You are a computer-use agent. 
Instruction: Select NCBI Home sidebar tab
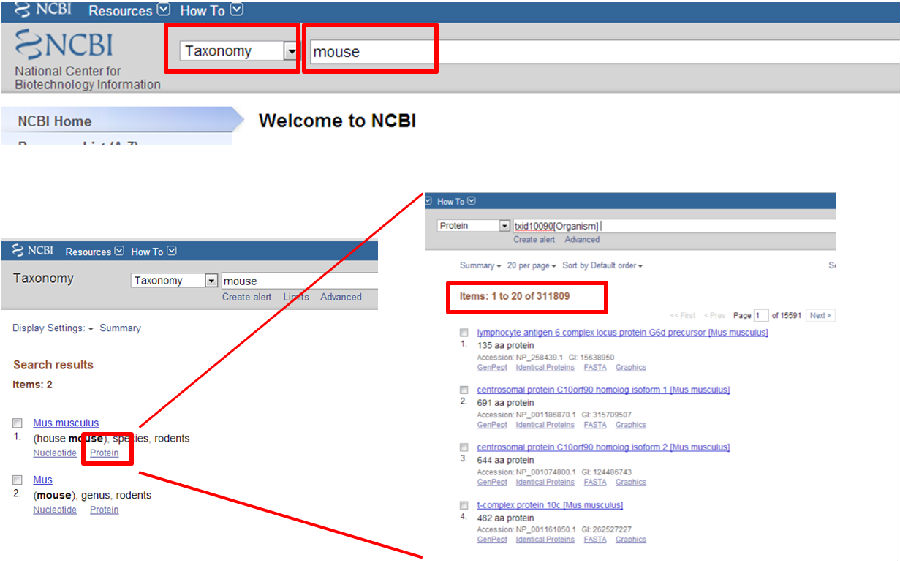(122, 121)
